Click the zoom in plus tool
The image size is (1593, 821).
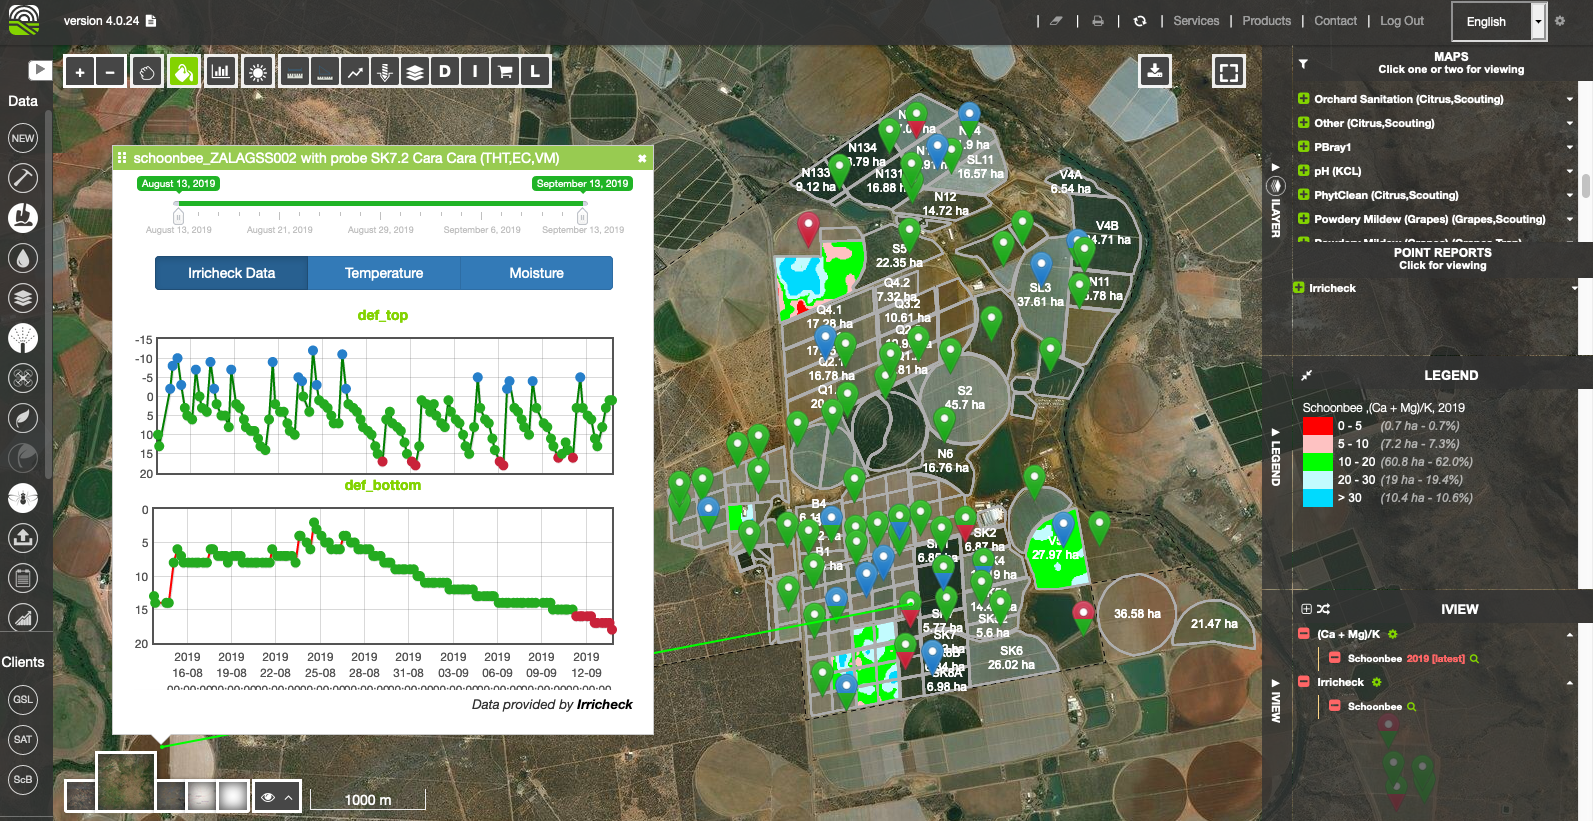[x=80, y=72]
